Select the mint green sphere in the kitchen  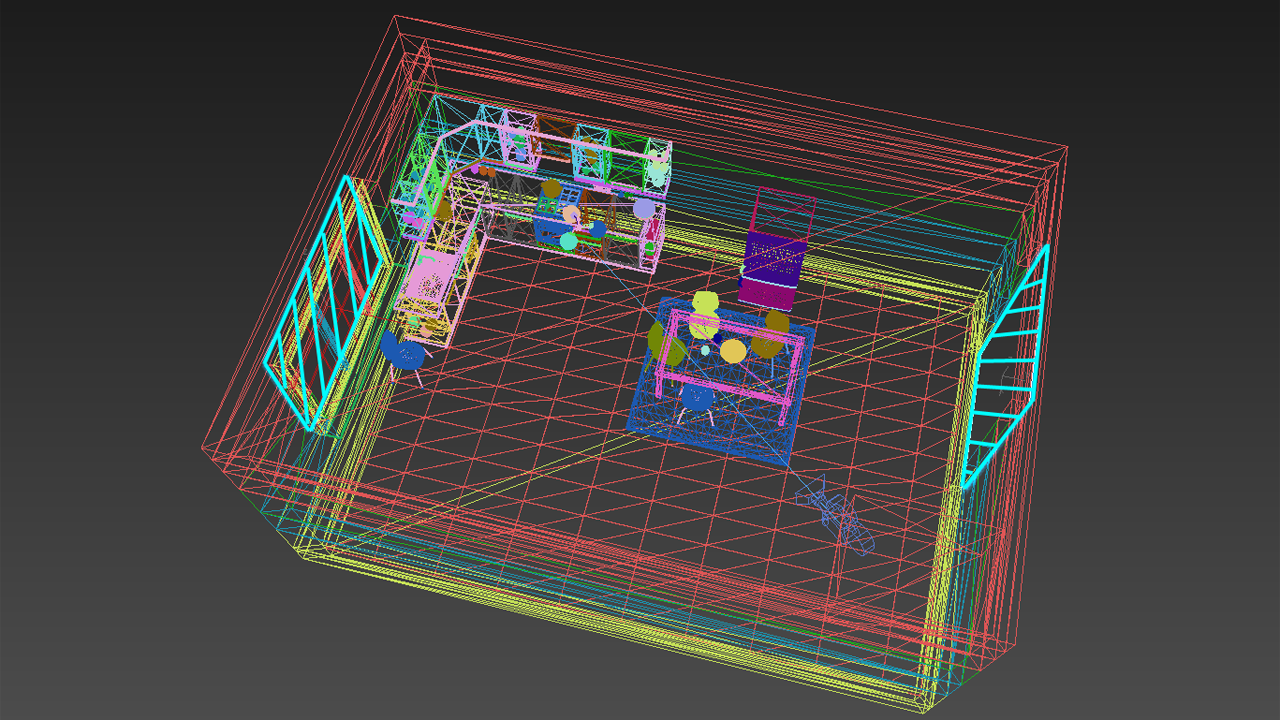[568, 241]
